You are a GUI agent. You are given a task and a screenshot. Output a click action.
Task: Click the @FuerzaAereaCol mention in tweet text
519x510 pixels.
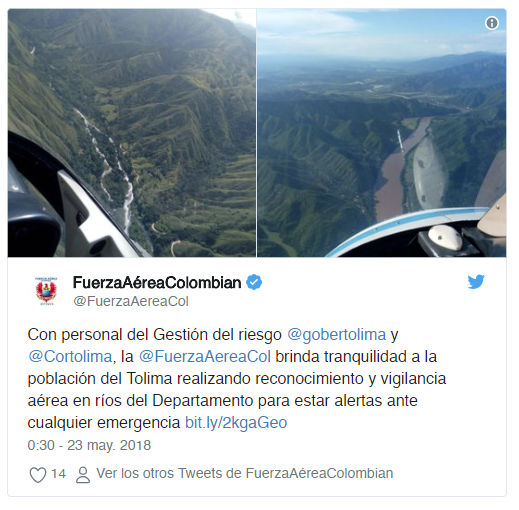pyautogui.click(x=204, y=356)
